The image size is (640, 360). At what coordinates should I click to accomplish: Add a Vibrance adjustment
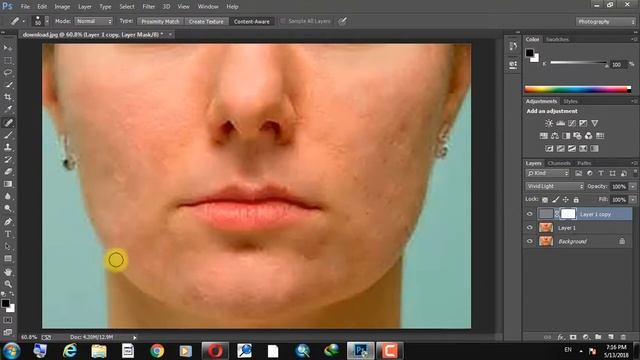pyautogui.click(x=595, y=123)
